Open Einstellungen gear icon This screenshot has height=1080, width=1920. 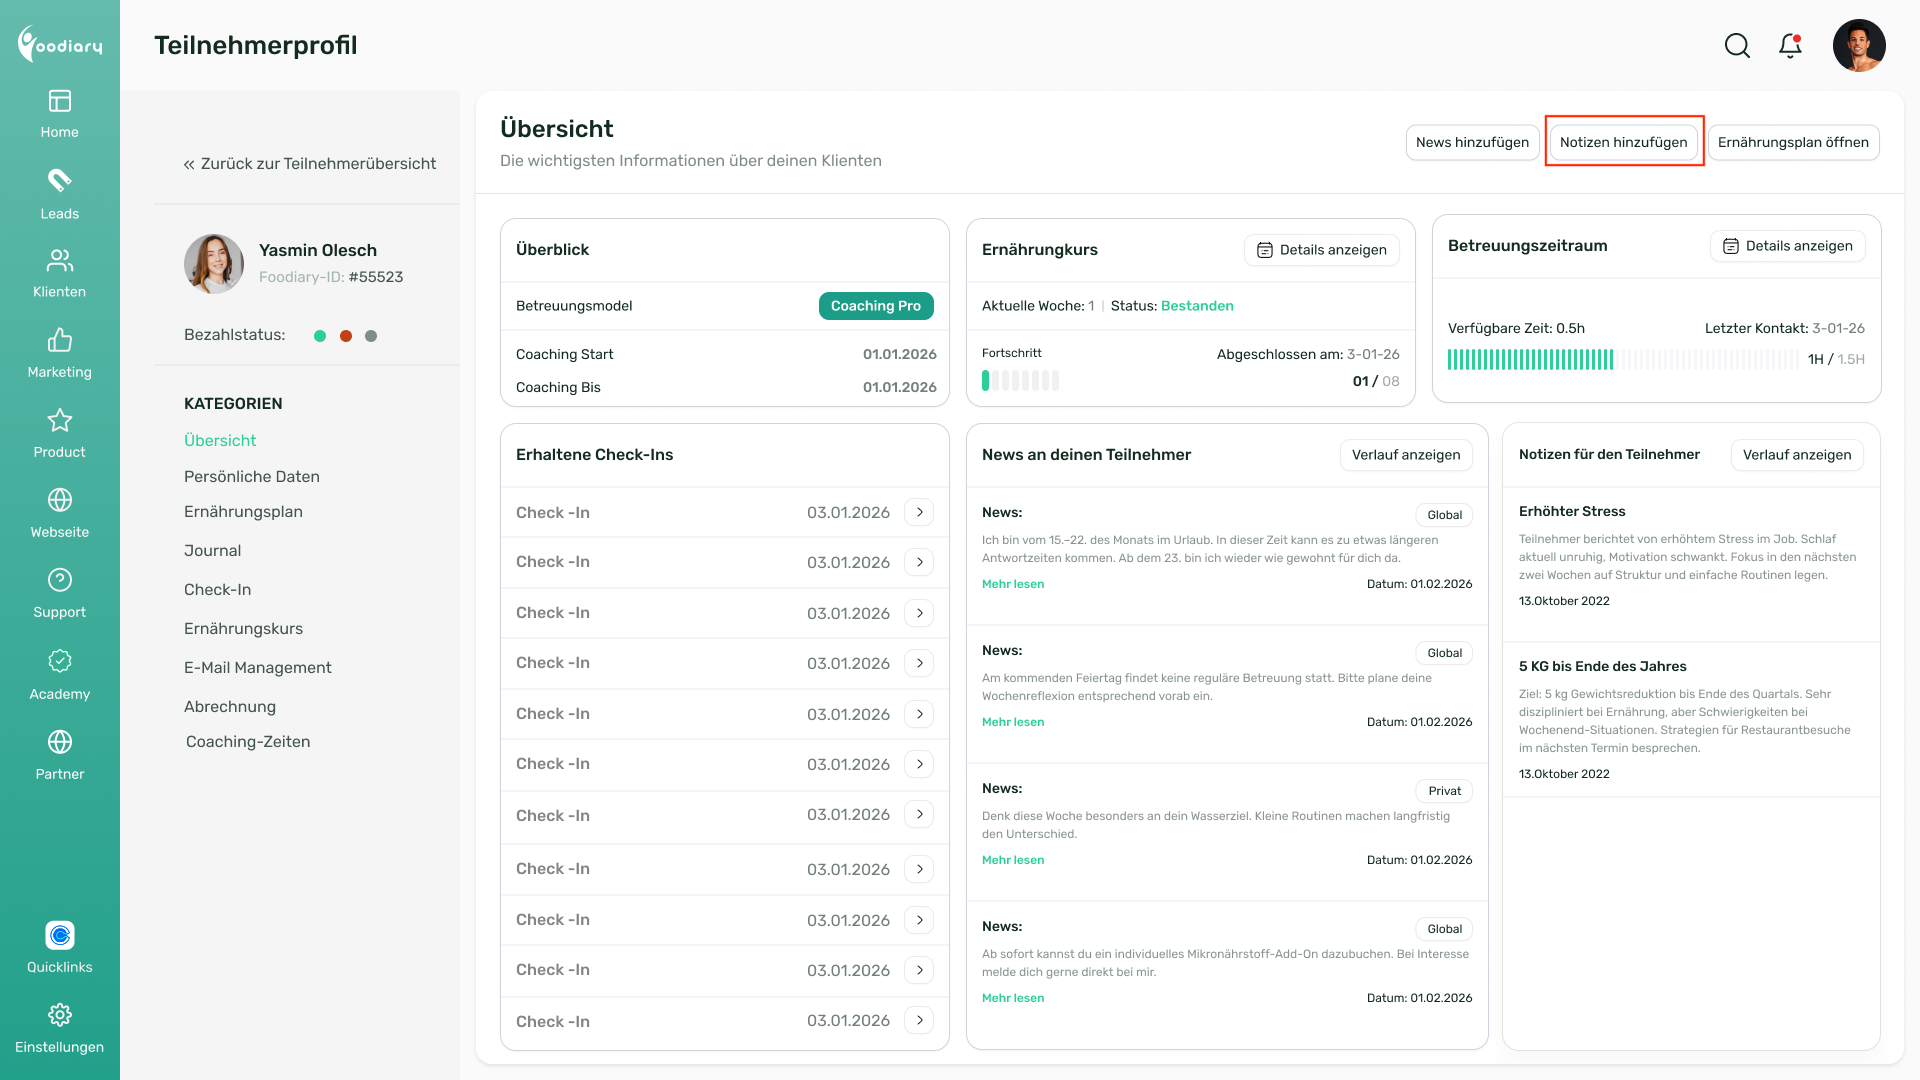click(59, 1015)
